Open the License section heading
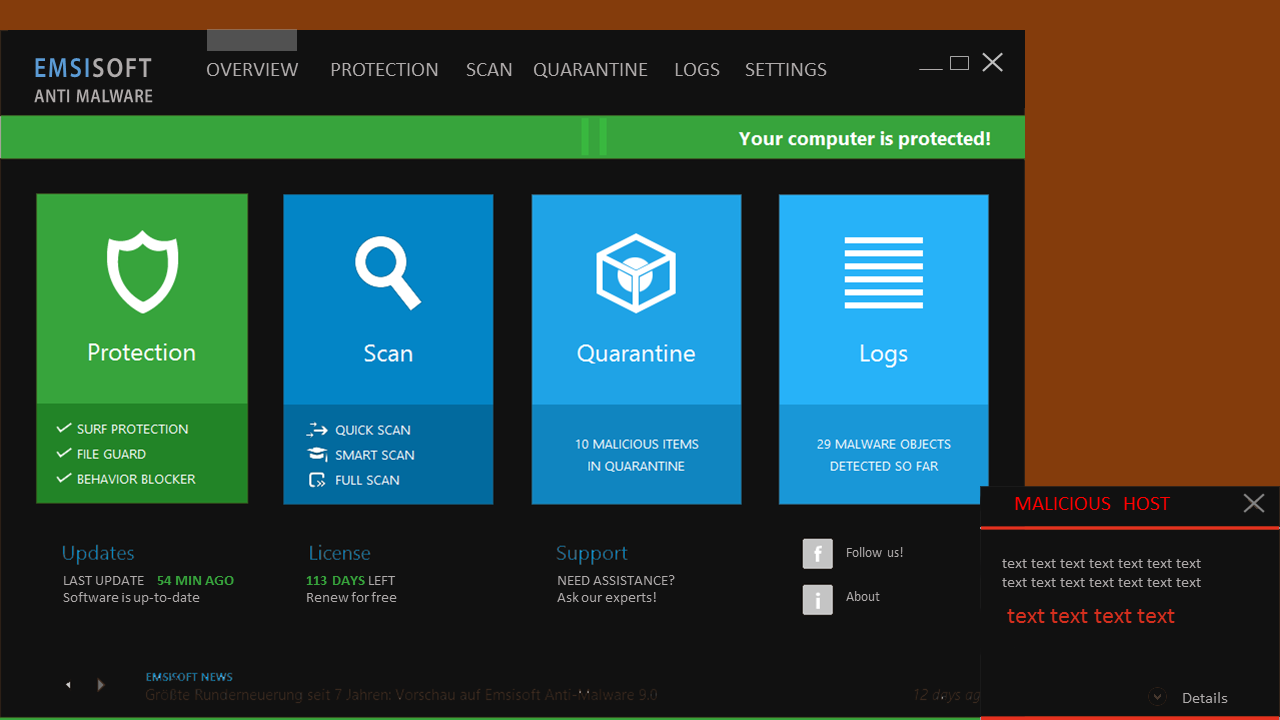 click(339, 553)
